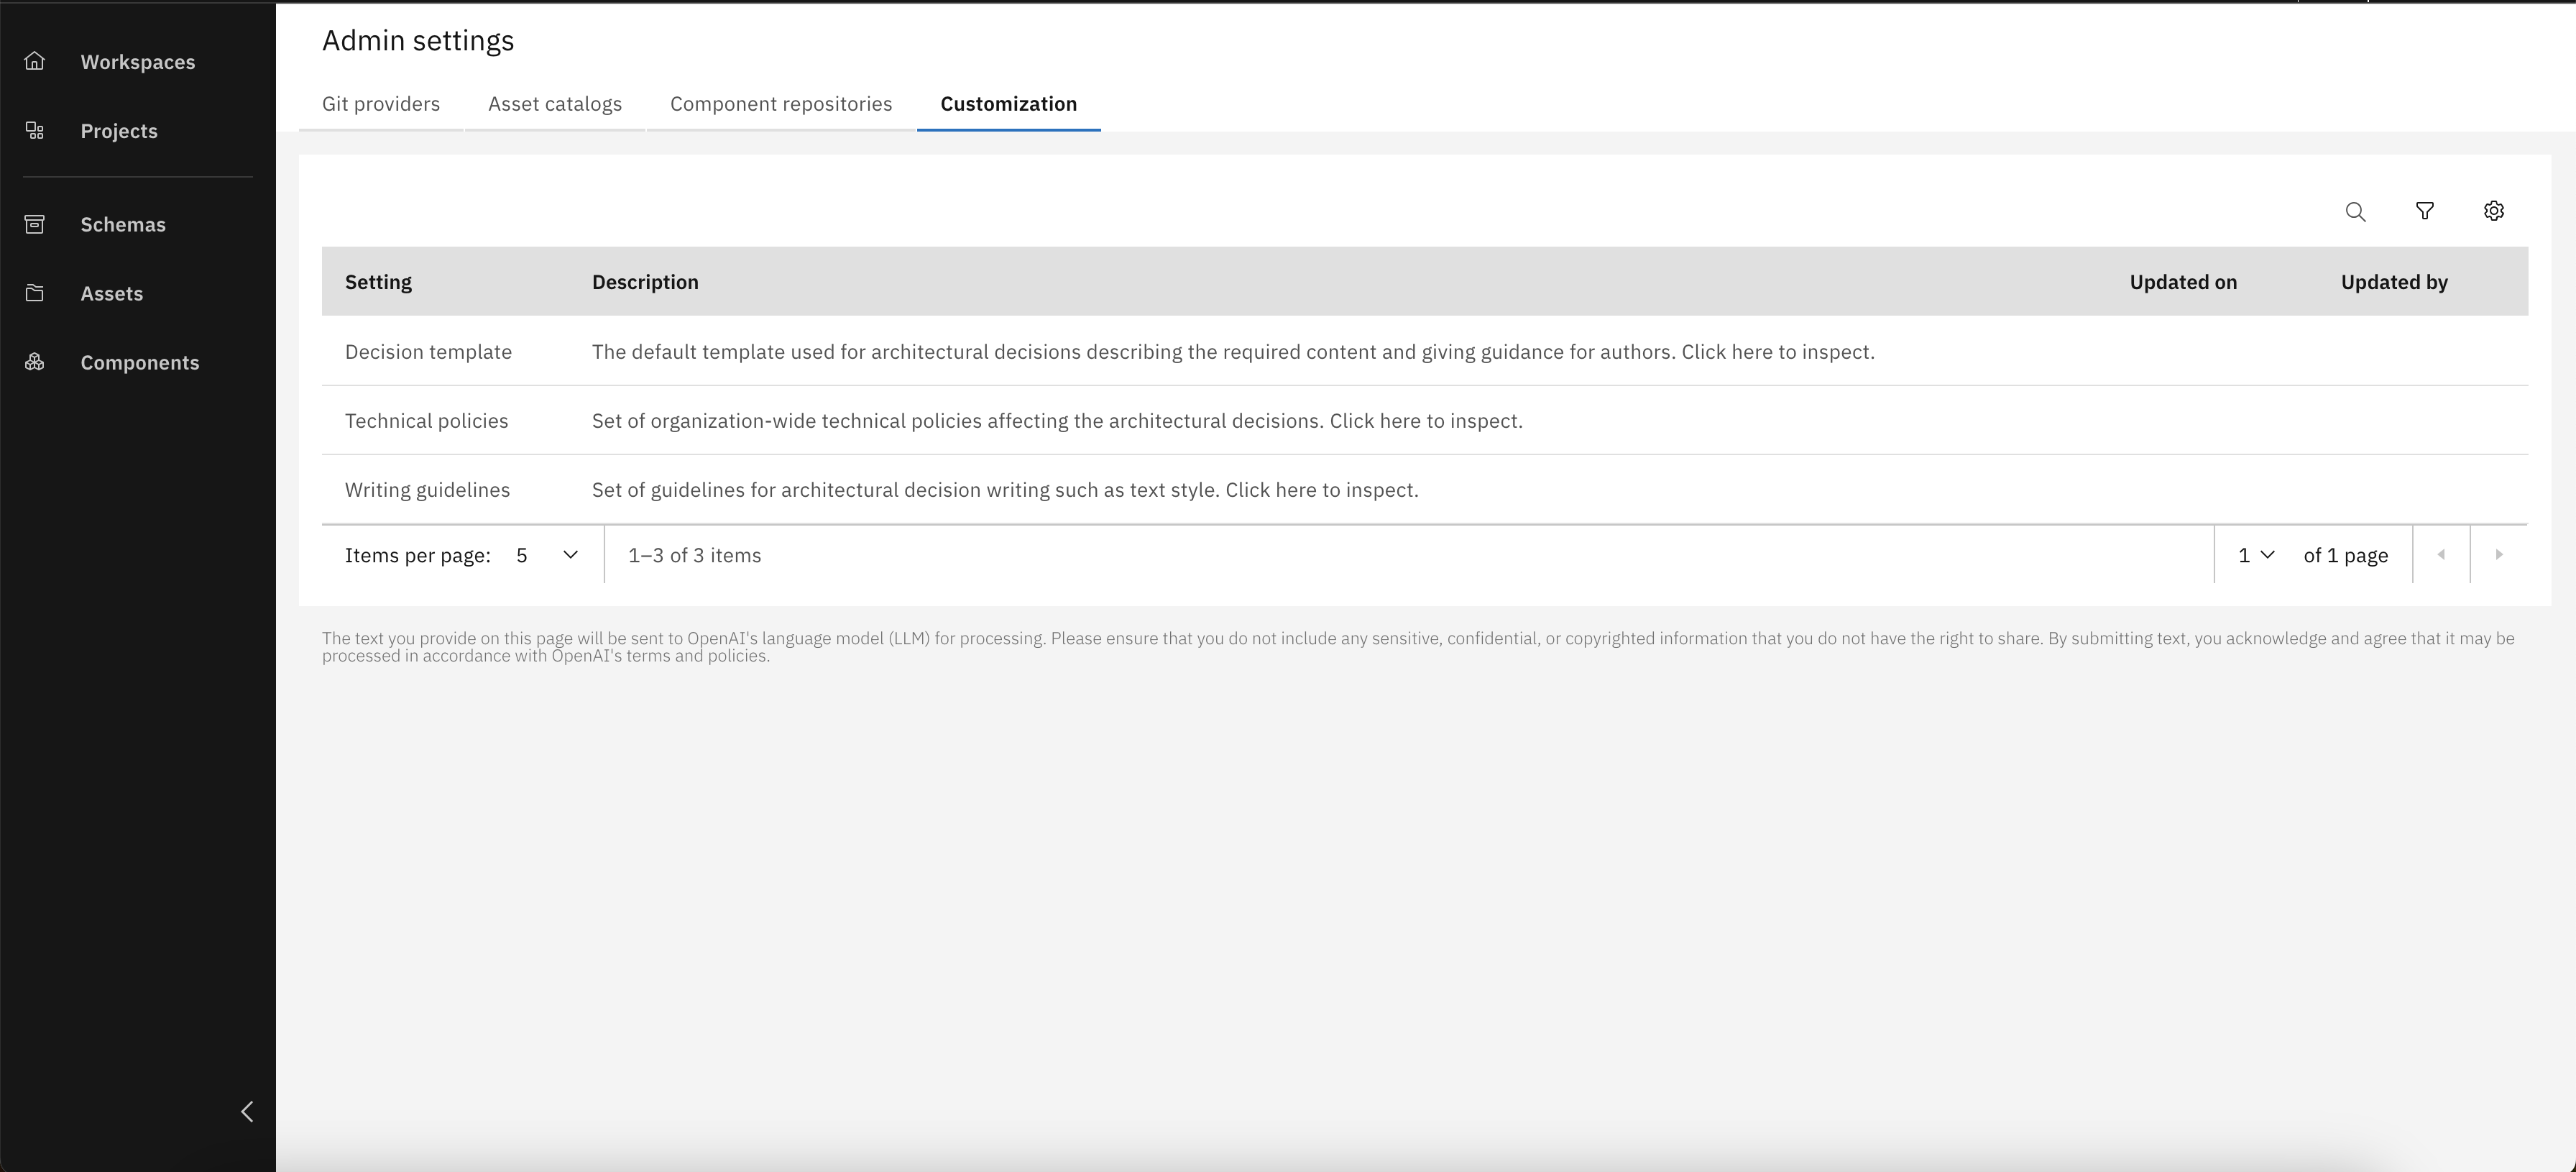Advance to next page with forward arrow
Screen dimensions: 2576x1172
[x=2499, y=554]
